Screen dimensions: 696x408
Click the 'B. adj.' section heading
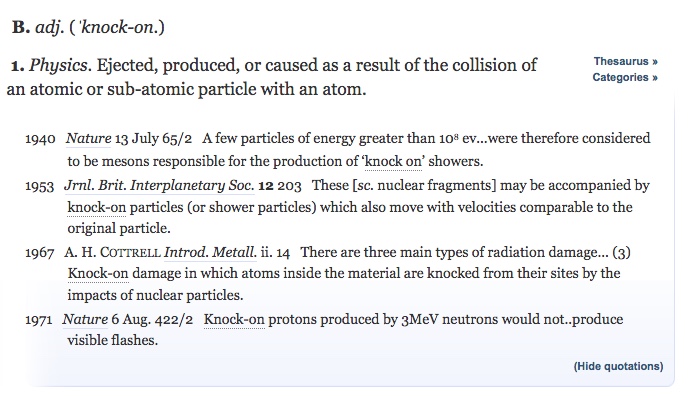[38, 28]
